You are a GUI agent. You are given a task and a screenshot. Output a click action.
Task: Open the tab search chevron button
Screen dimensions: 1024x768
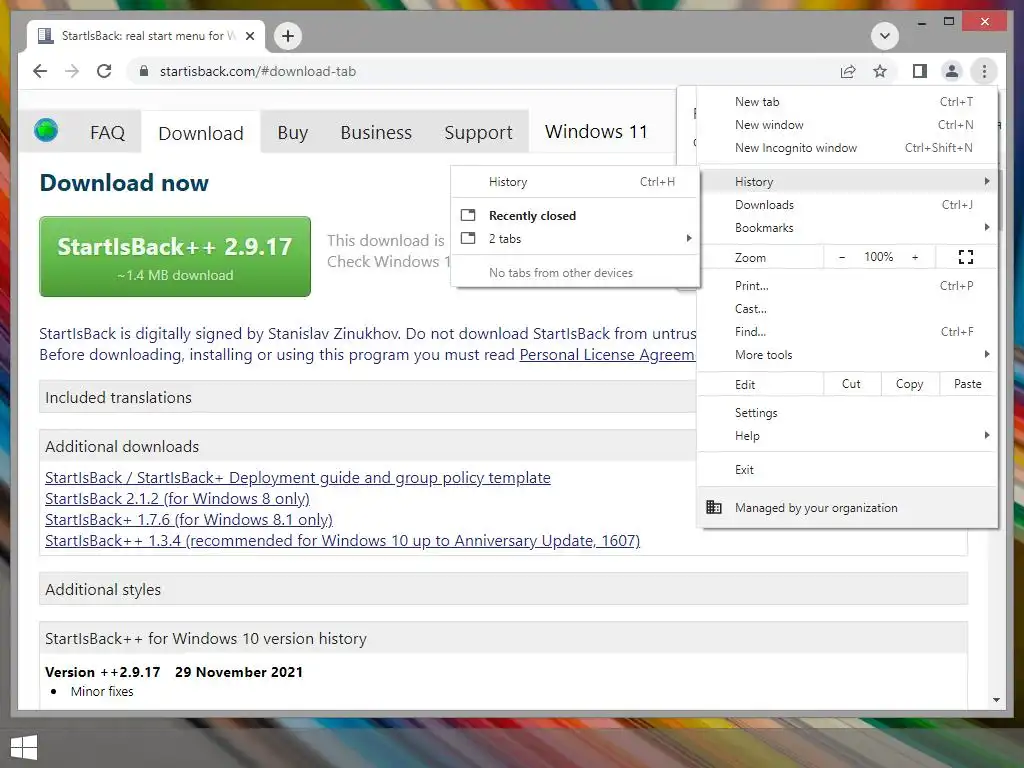(x=885, y=35)
